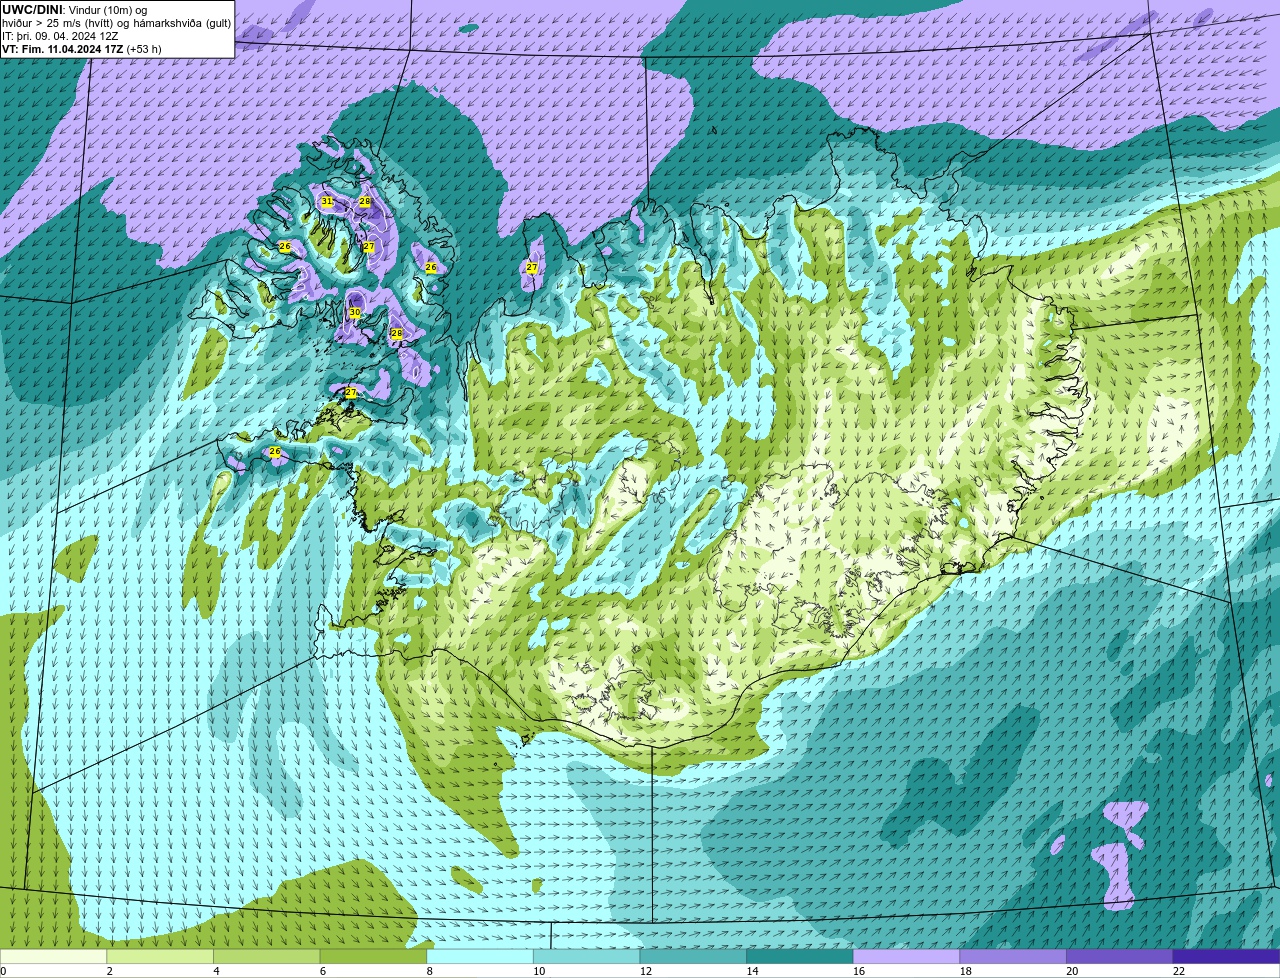
Task: Pick the 20–22 m/s violet legend swatch
Action: click(1120, 956)
